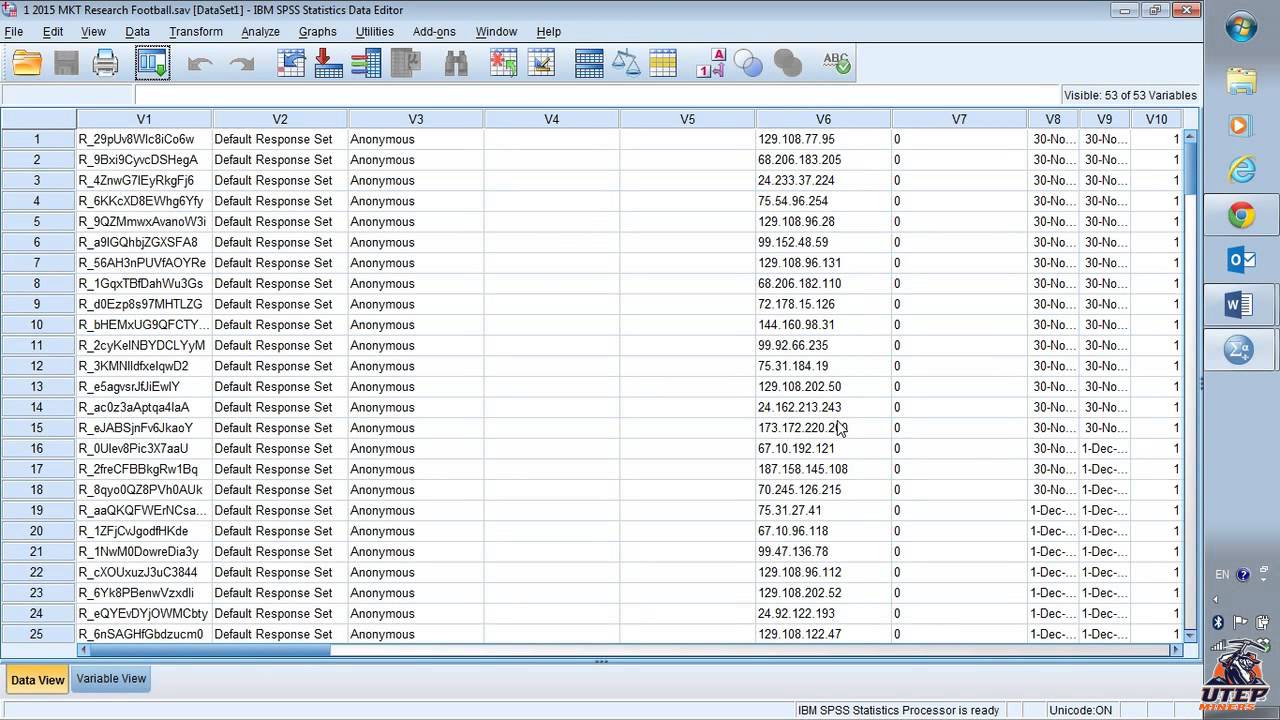Click the Insert cases icon
The height and width of the screenshot is (720, 1280).
[503, 63]
